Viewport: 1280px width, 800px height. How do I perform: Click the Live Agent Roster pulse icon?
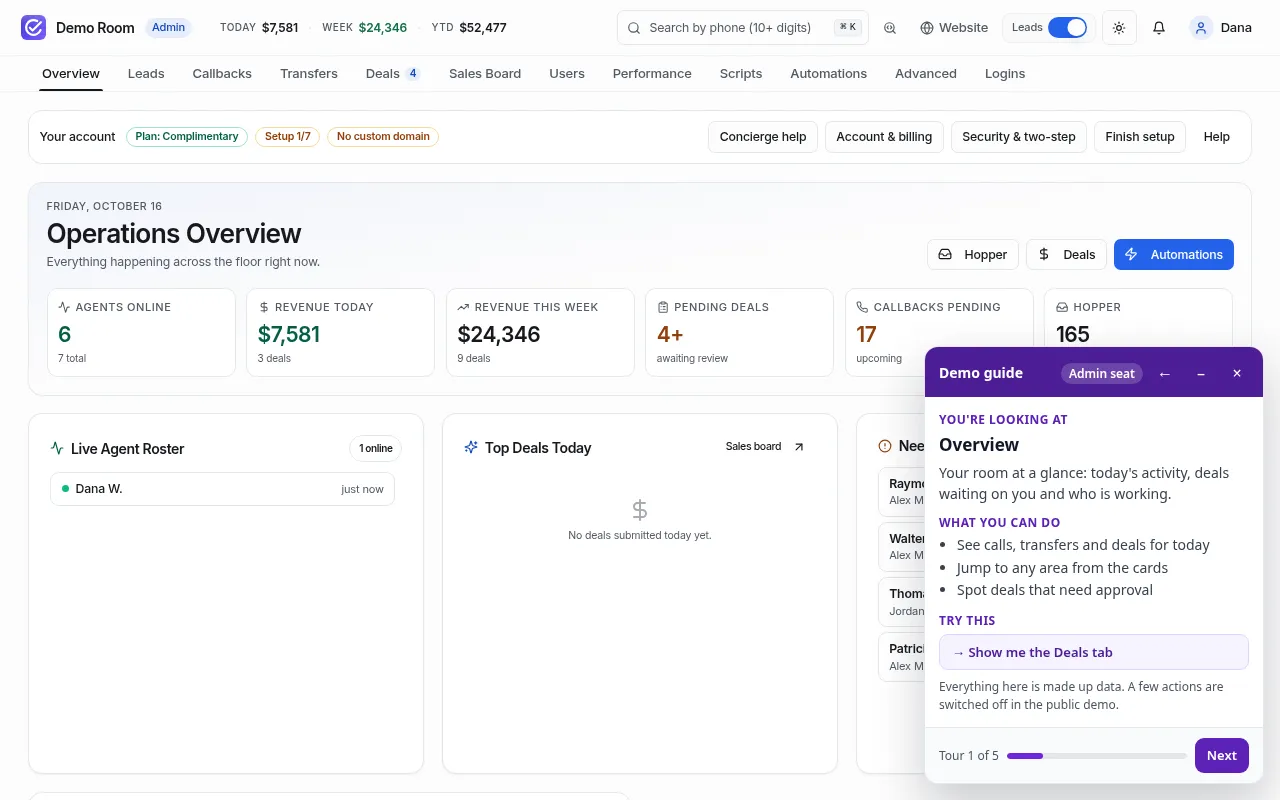click(57, 449)
